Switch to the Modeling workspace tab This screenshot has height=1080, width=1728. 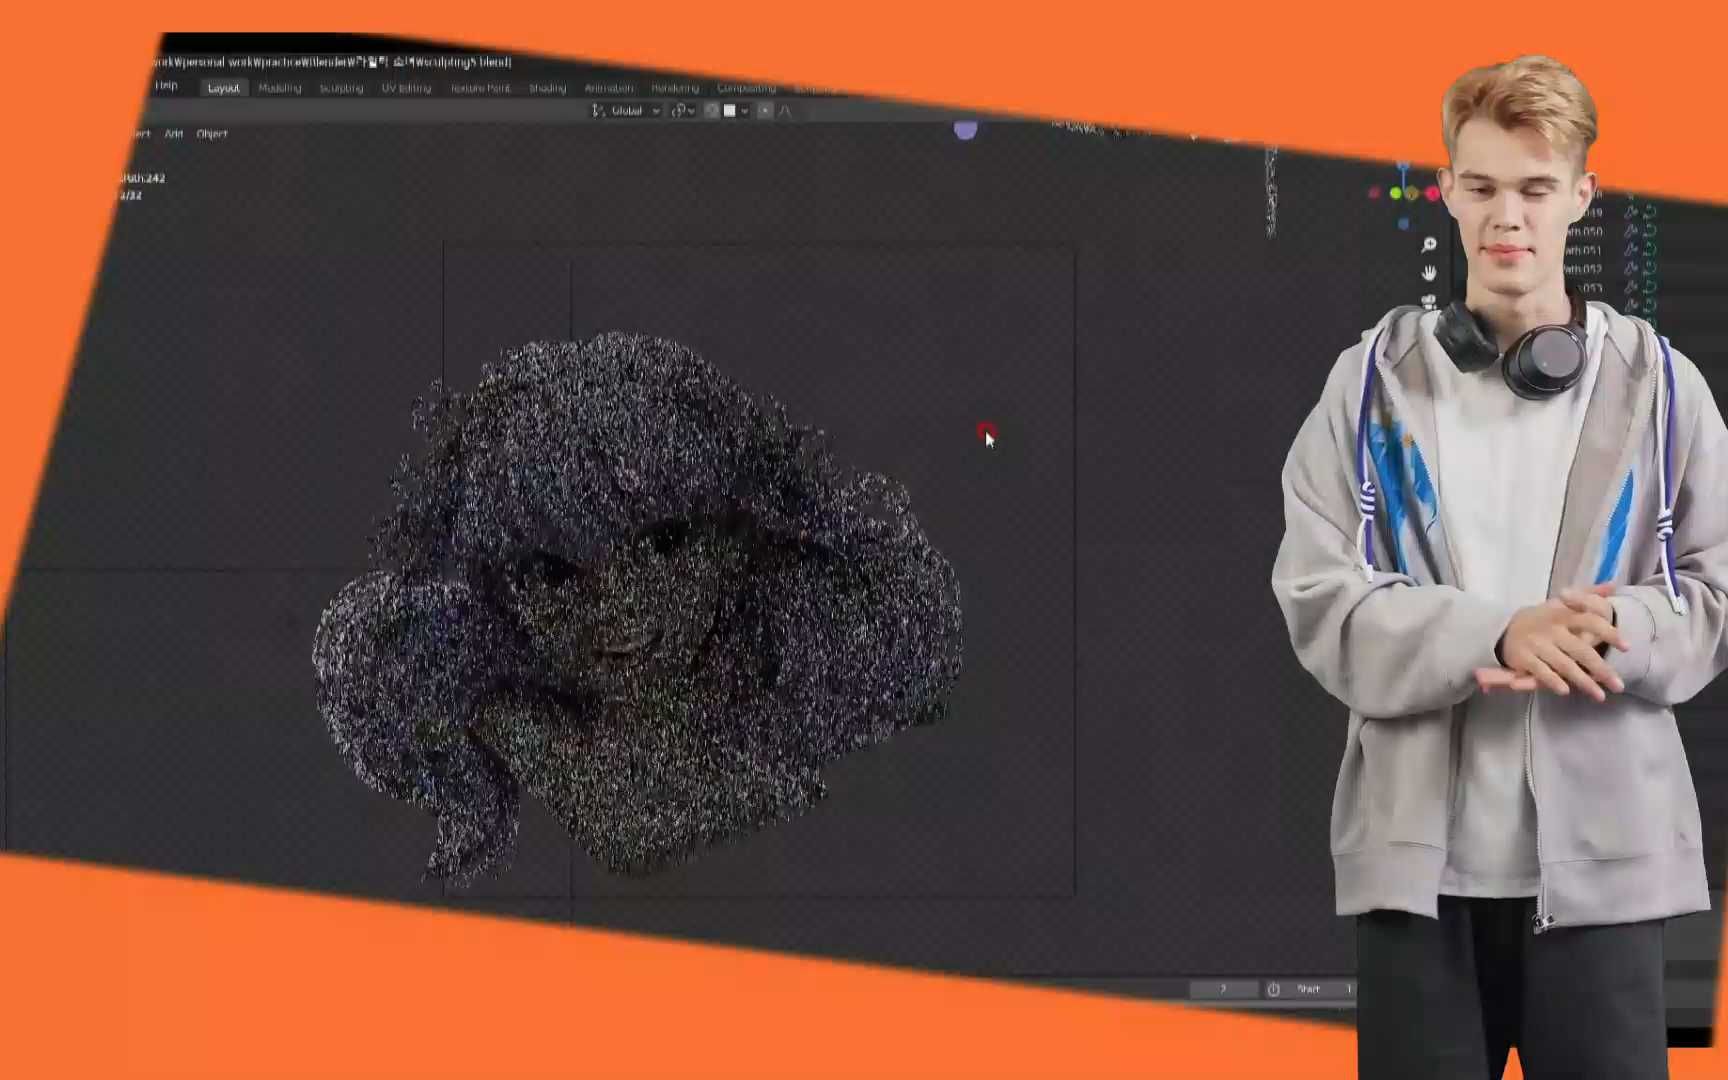tap(280, 88)
